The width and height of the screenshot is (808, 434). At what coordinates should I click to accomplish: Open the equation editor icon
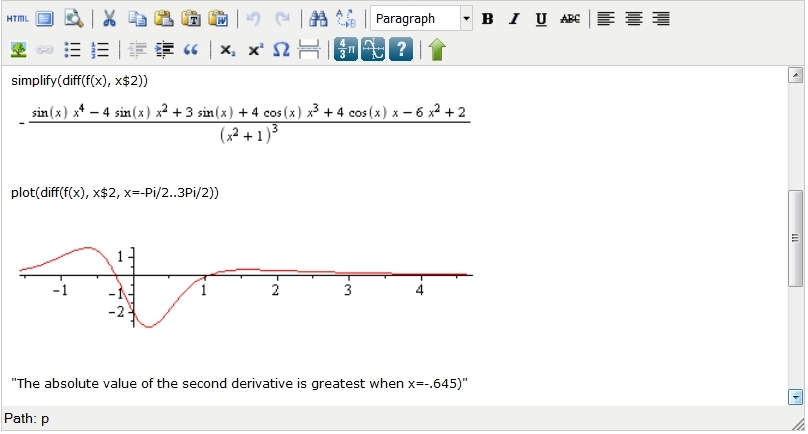click(346, 49)
